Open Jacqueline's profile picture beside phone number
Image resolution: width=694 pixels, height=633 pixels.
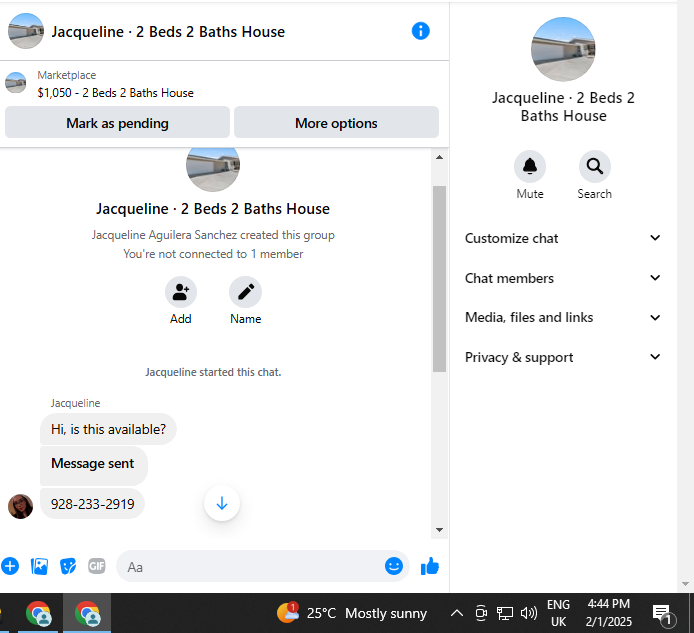(x=20, y=506)
